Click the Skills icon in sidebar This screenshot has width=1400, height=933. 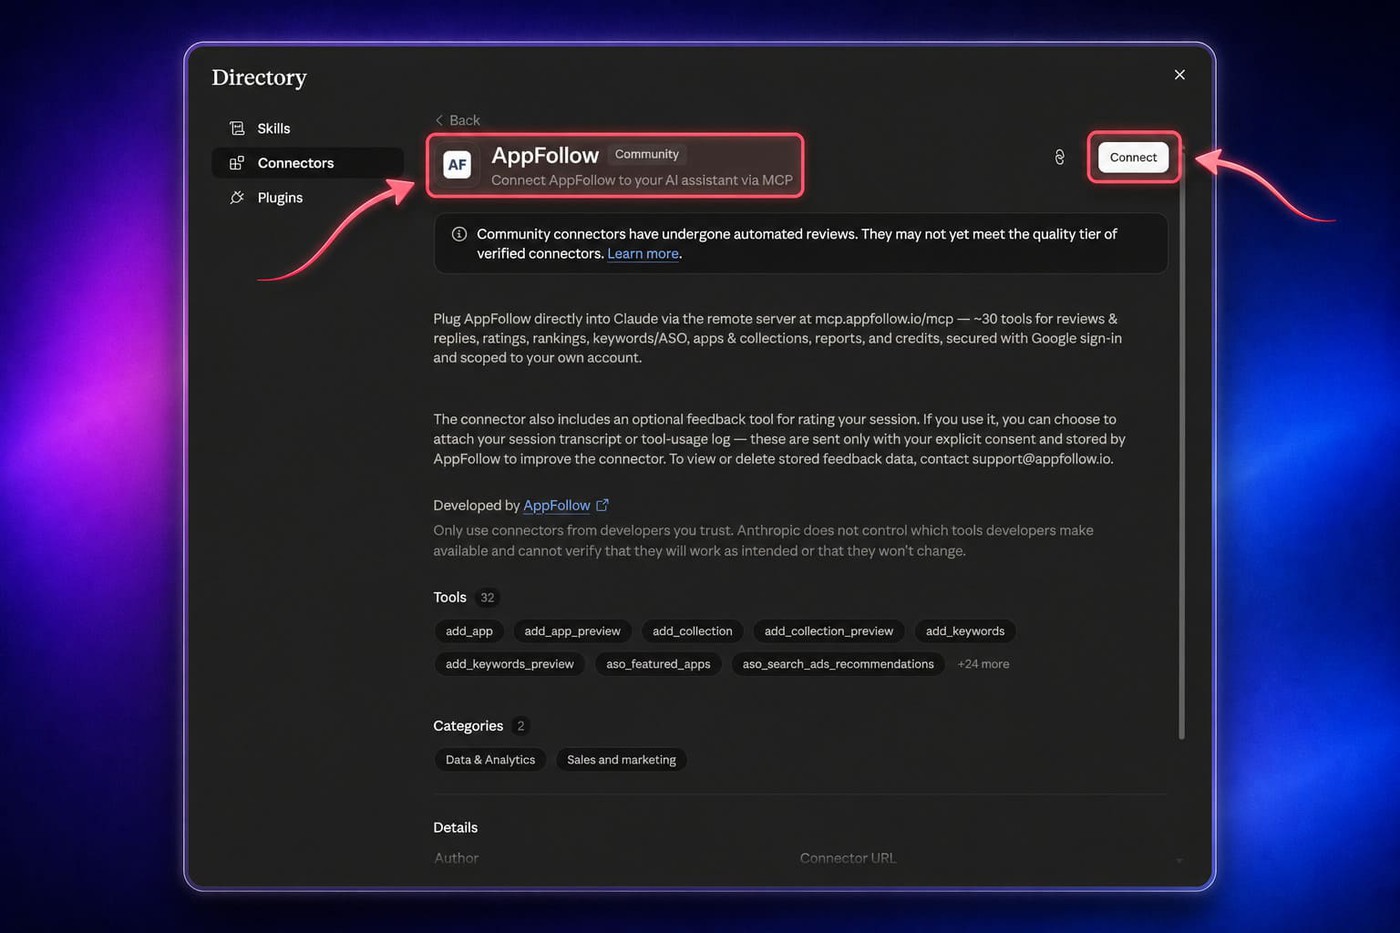pos(237,128)
